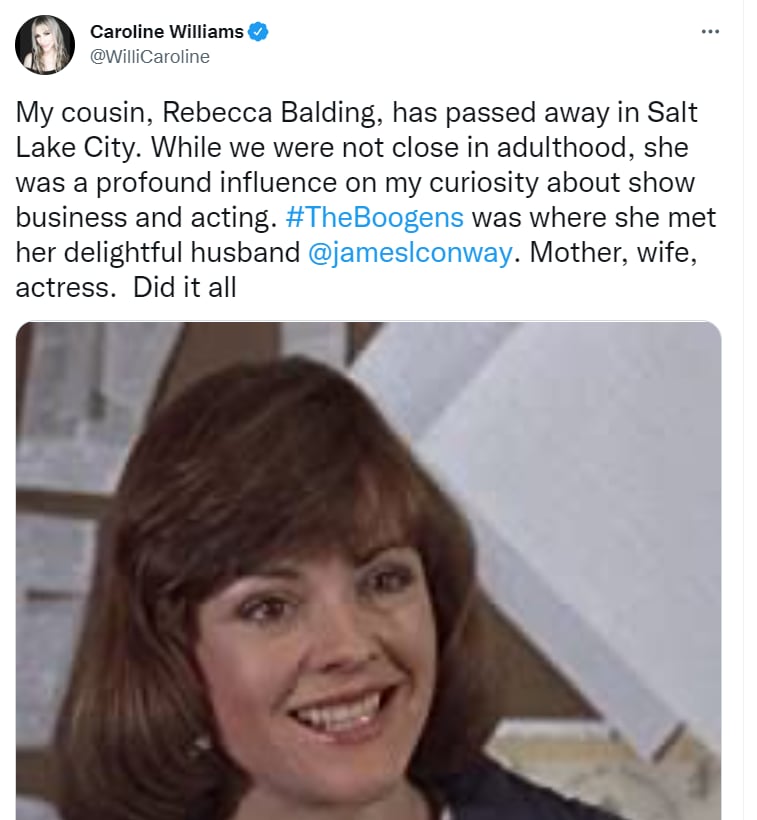Open Caroline Williams' profile avatar picture
The height and width of the screenshot is (820, 757).
(x=45, y=45)
